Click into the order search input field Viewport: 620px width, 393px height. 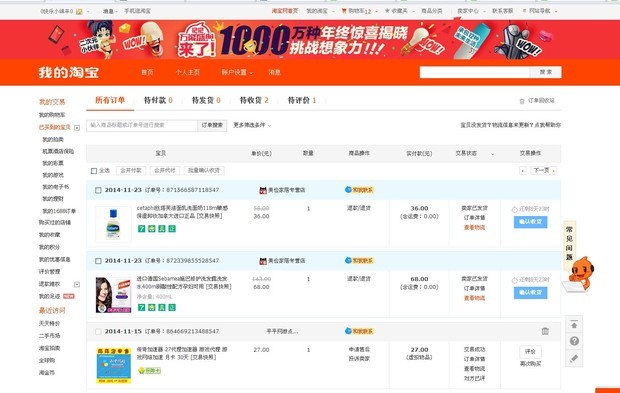(x=142, y=125)
